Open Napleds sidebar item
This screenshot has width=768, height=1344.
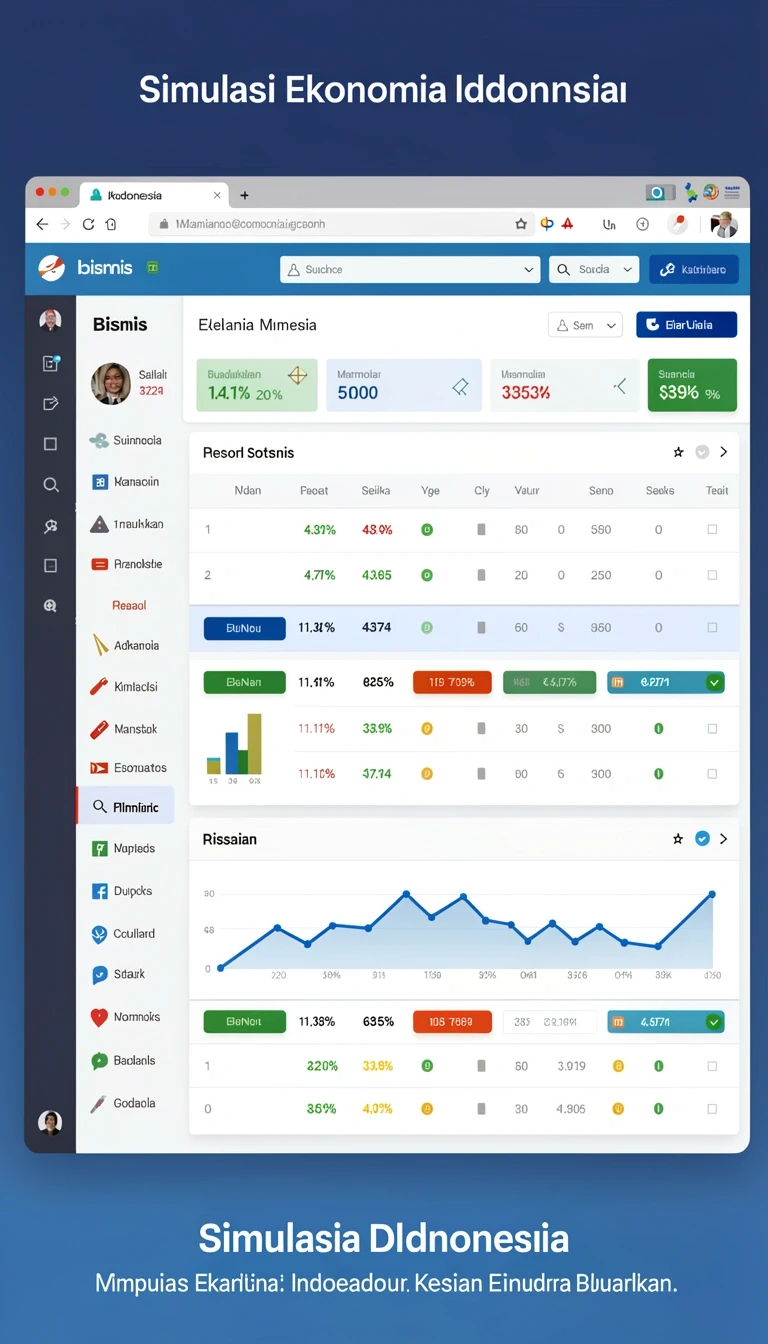[125, 848]
